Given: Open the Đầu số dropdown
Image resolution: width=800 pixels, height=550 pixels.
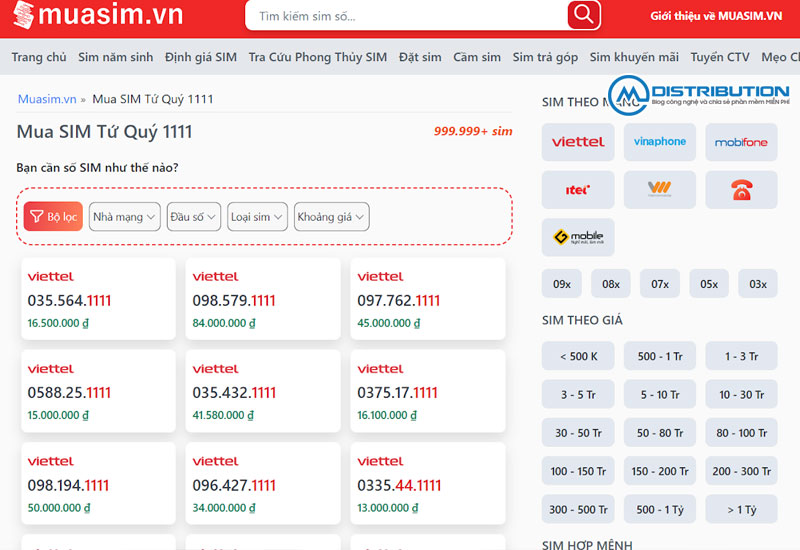Looking at the screenshot, I should (194, 216).
